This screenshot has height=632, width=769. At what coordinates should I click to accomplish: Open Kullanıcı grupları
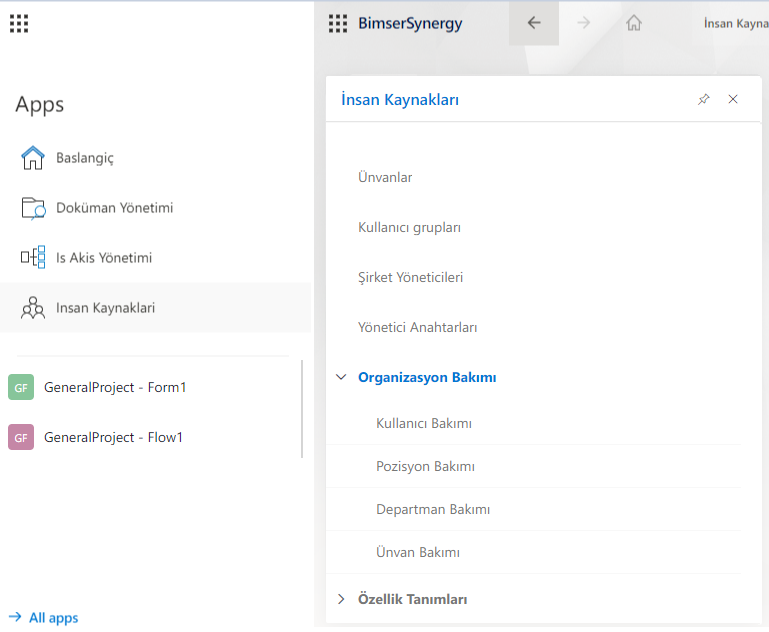click(x=409, y=228)
